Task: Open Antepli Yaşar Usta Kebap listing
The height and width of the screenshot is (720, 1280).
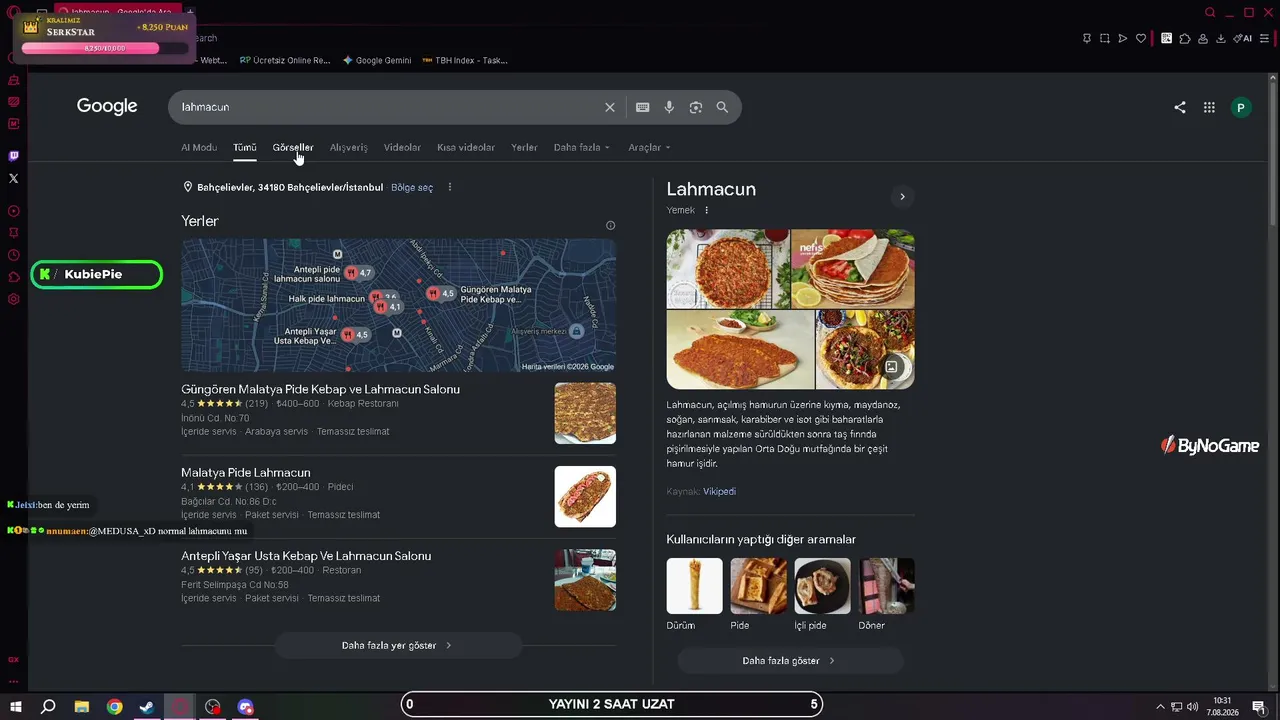Action: [x=306, y=556]
